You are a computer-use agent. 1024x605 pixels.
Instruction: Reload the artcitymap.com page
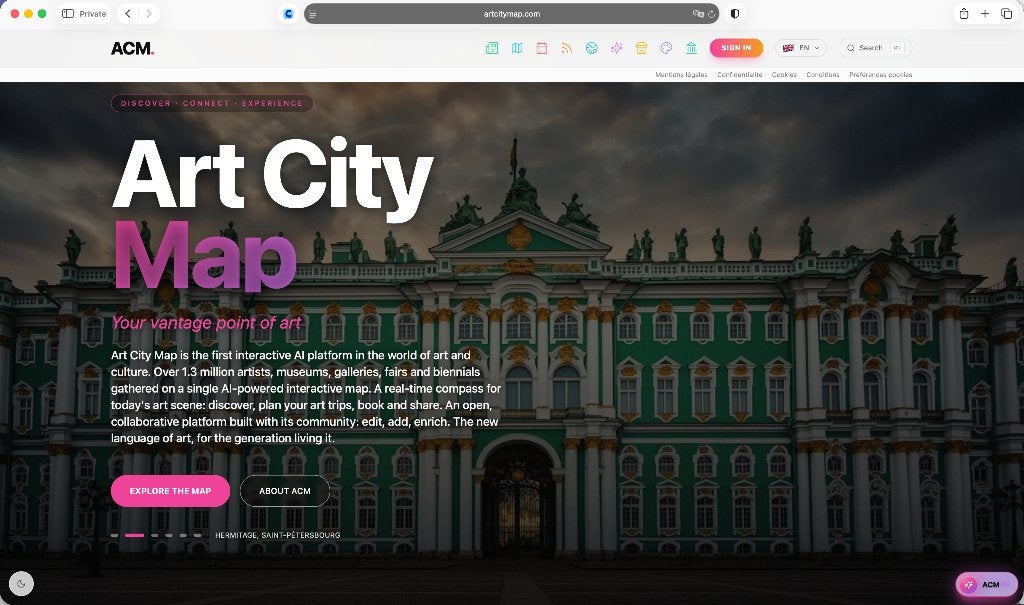pos(711,14)
